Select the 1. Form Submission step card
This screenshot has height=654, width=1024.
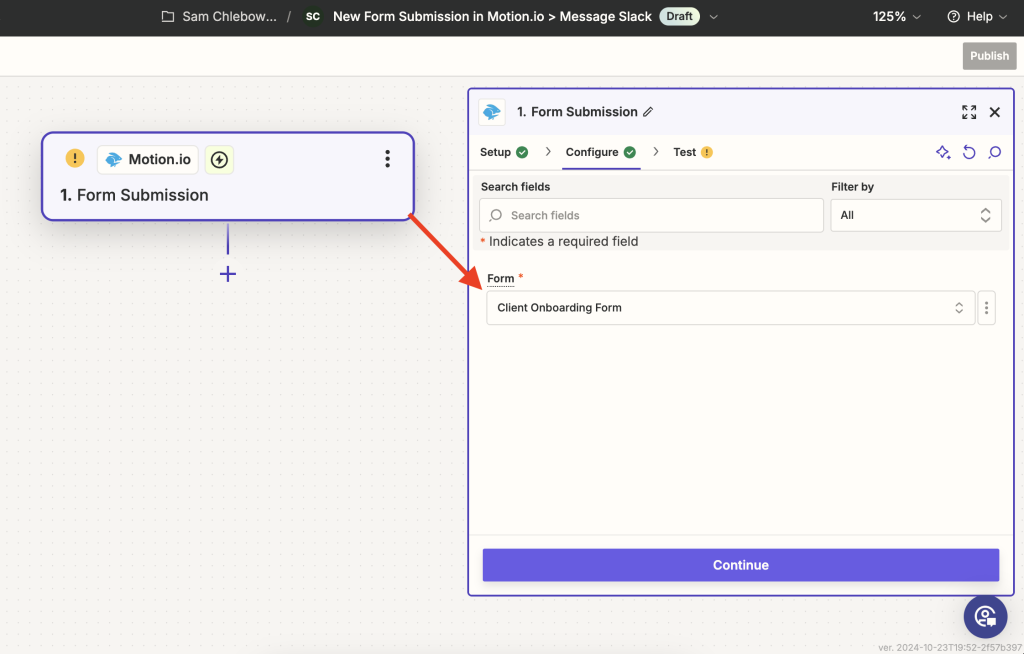point(228,176)
